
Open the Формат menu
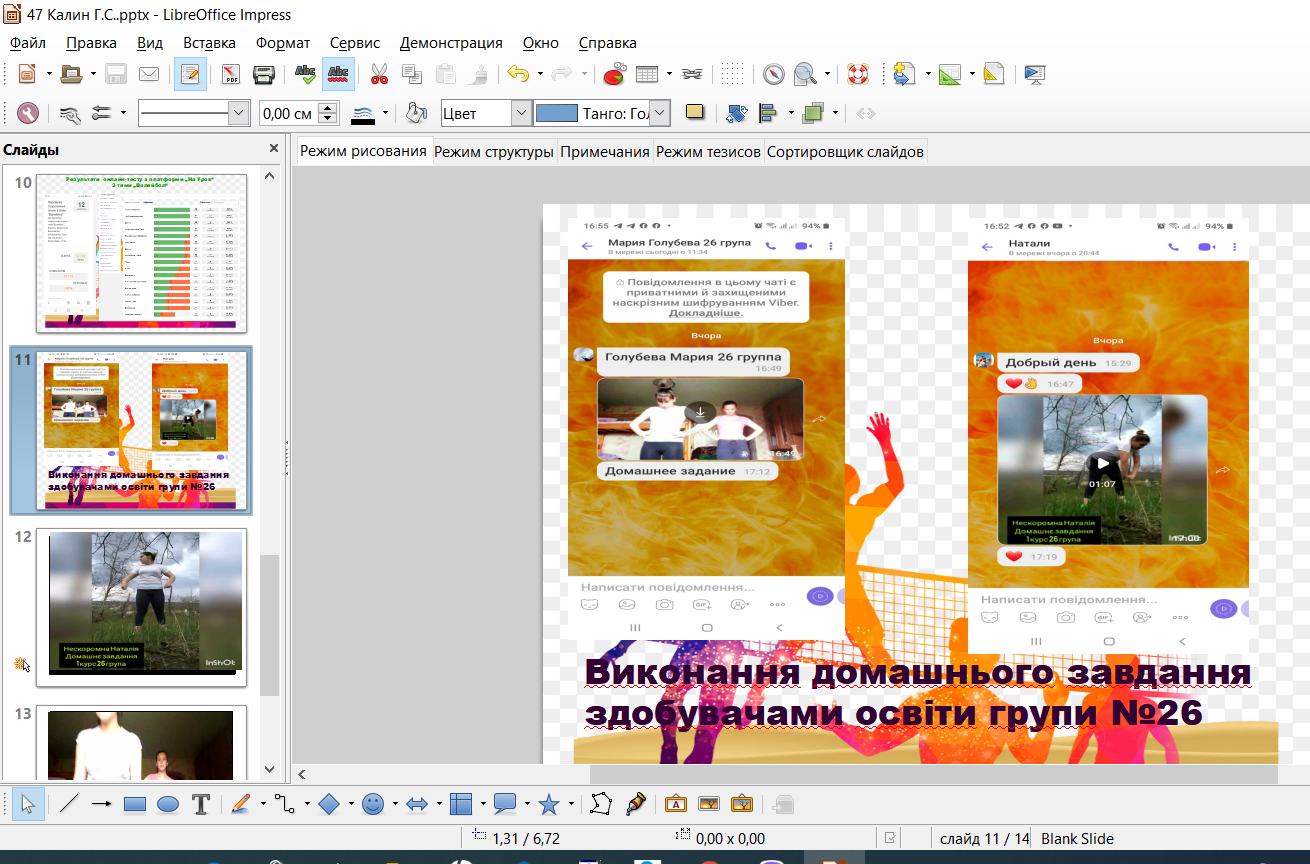282,43
